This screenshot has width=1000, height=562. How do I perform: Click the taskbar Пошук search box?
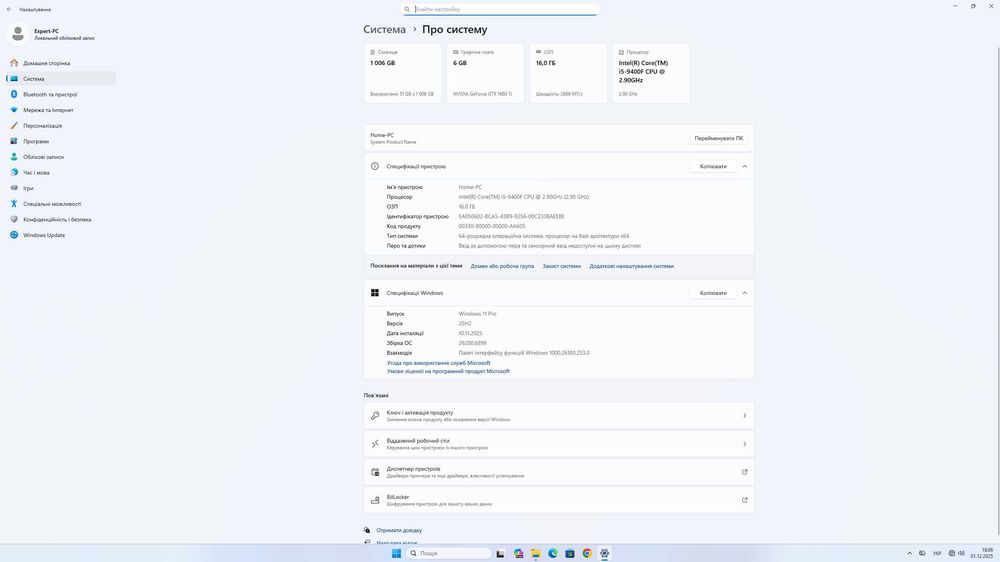click(x=449, y=553)
